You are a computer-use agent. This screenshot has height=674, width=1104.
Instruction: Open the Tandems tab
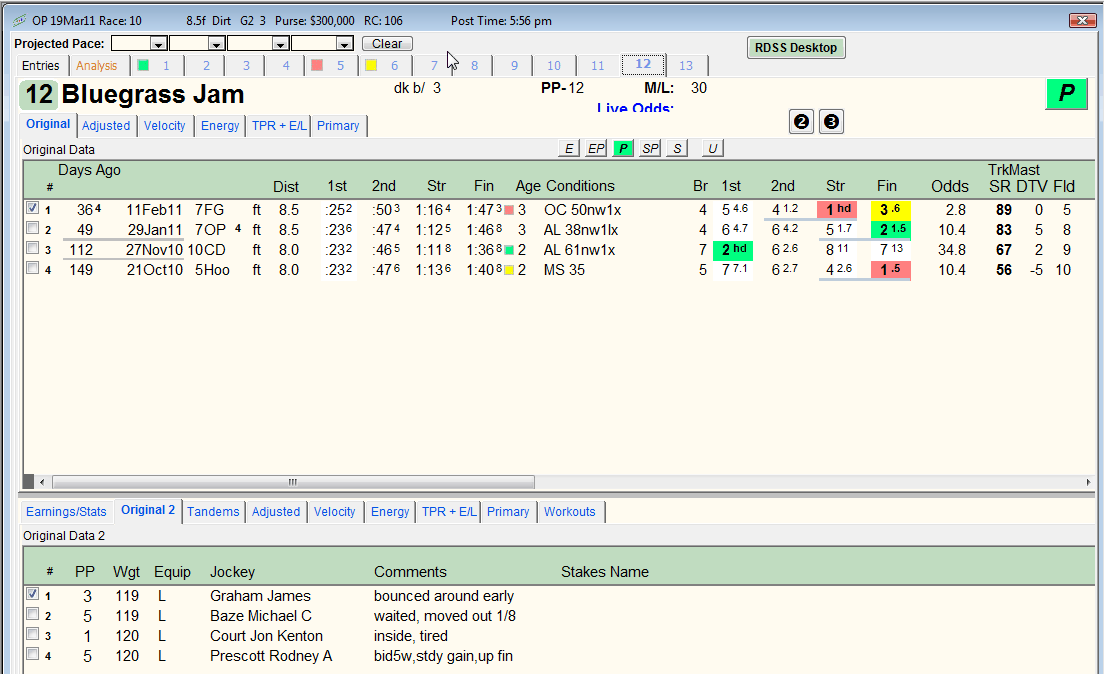[x=213, y=511]
